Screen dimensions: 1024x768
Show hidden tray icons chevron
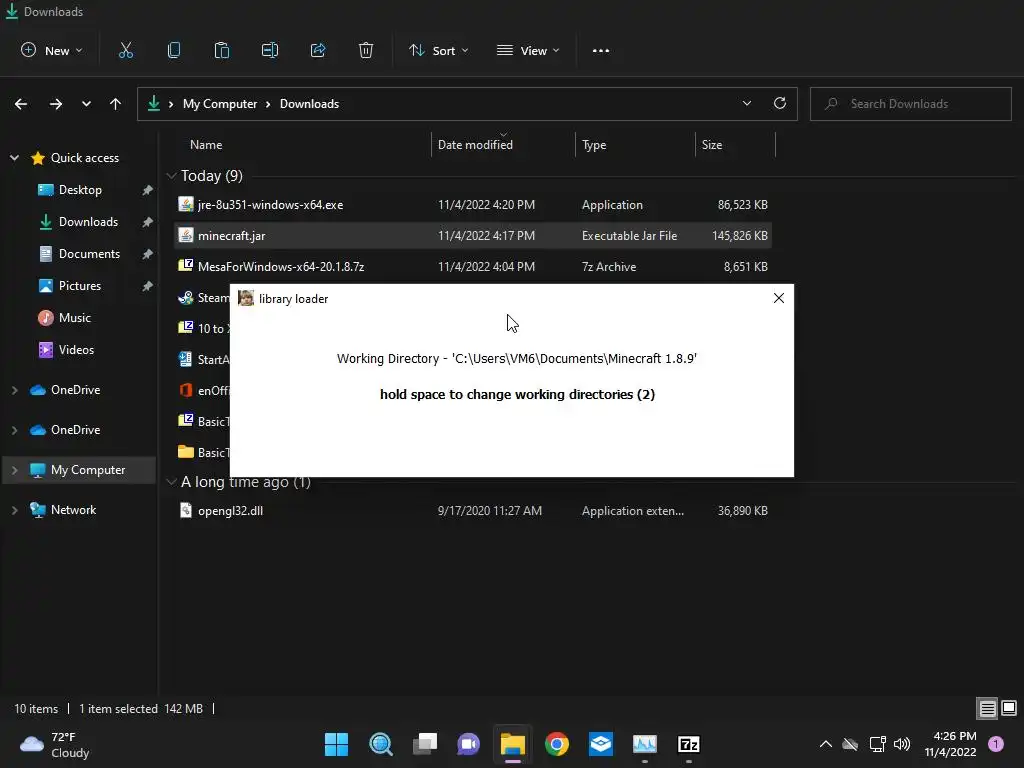pos(825,744)
